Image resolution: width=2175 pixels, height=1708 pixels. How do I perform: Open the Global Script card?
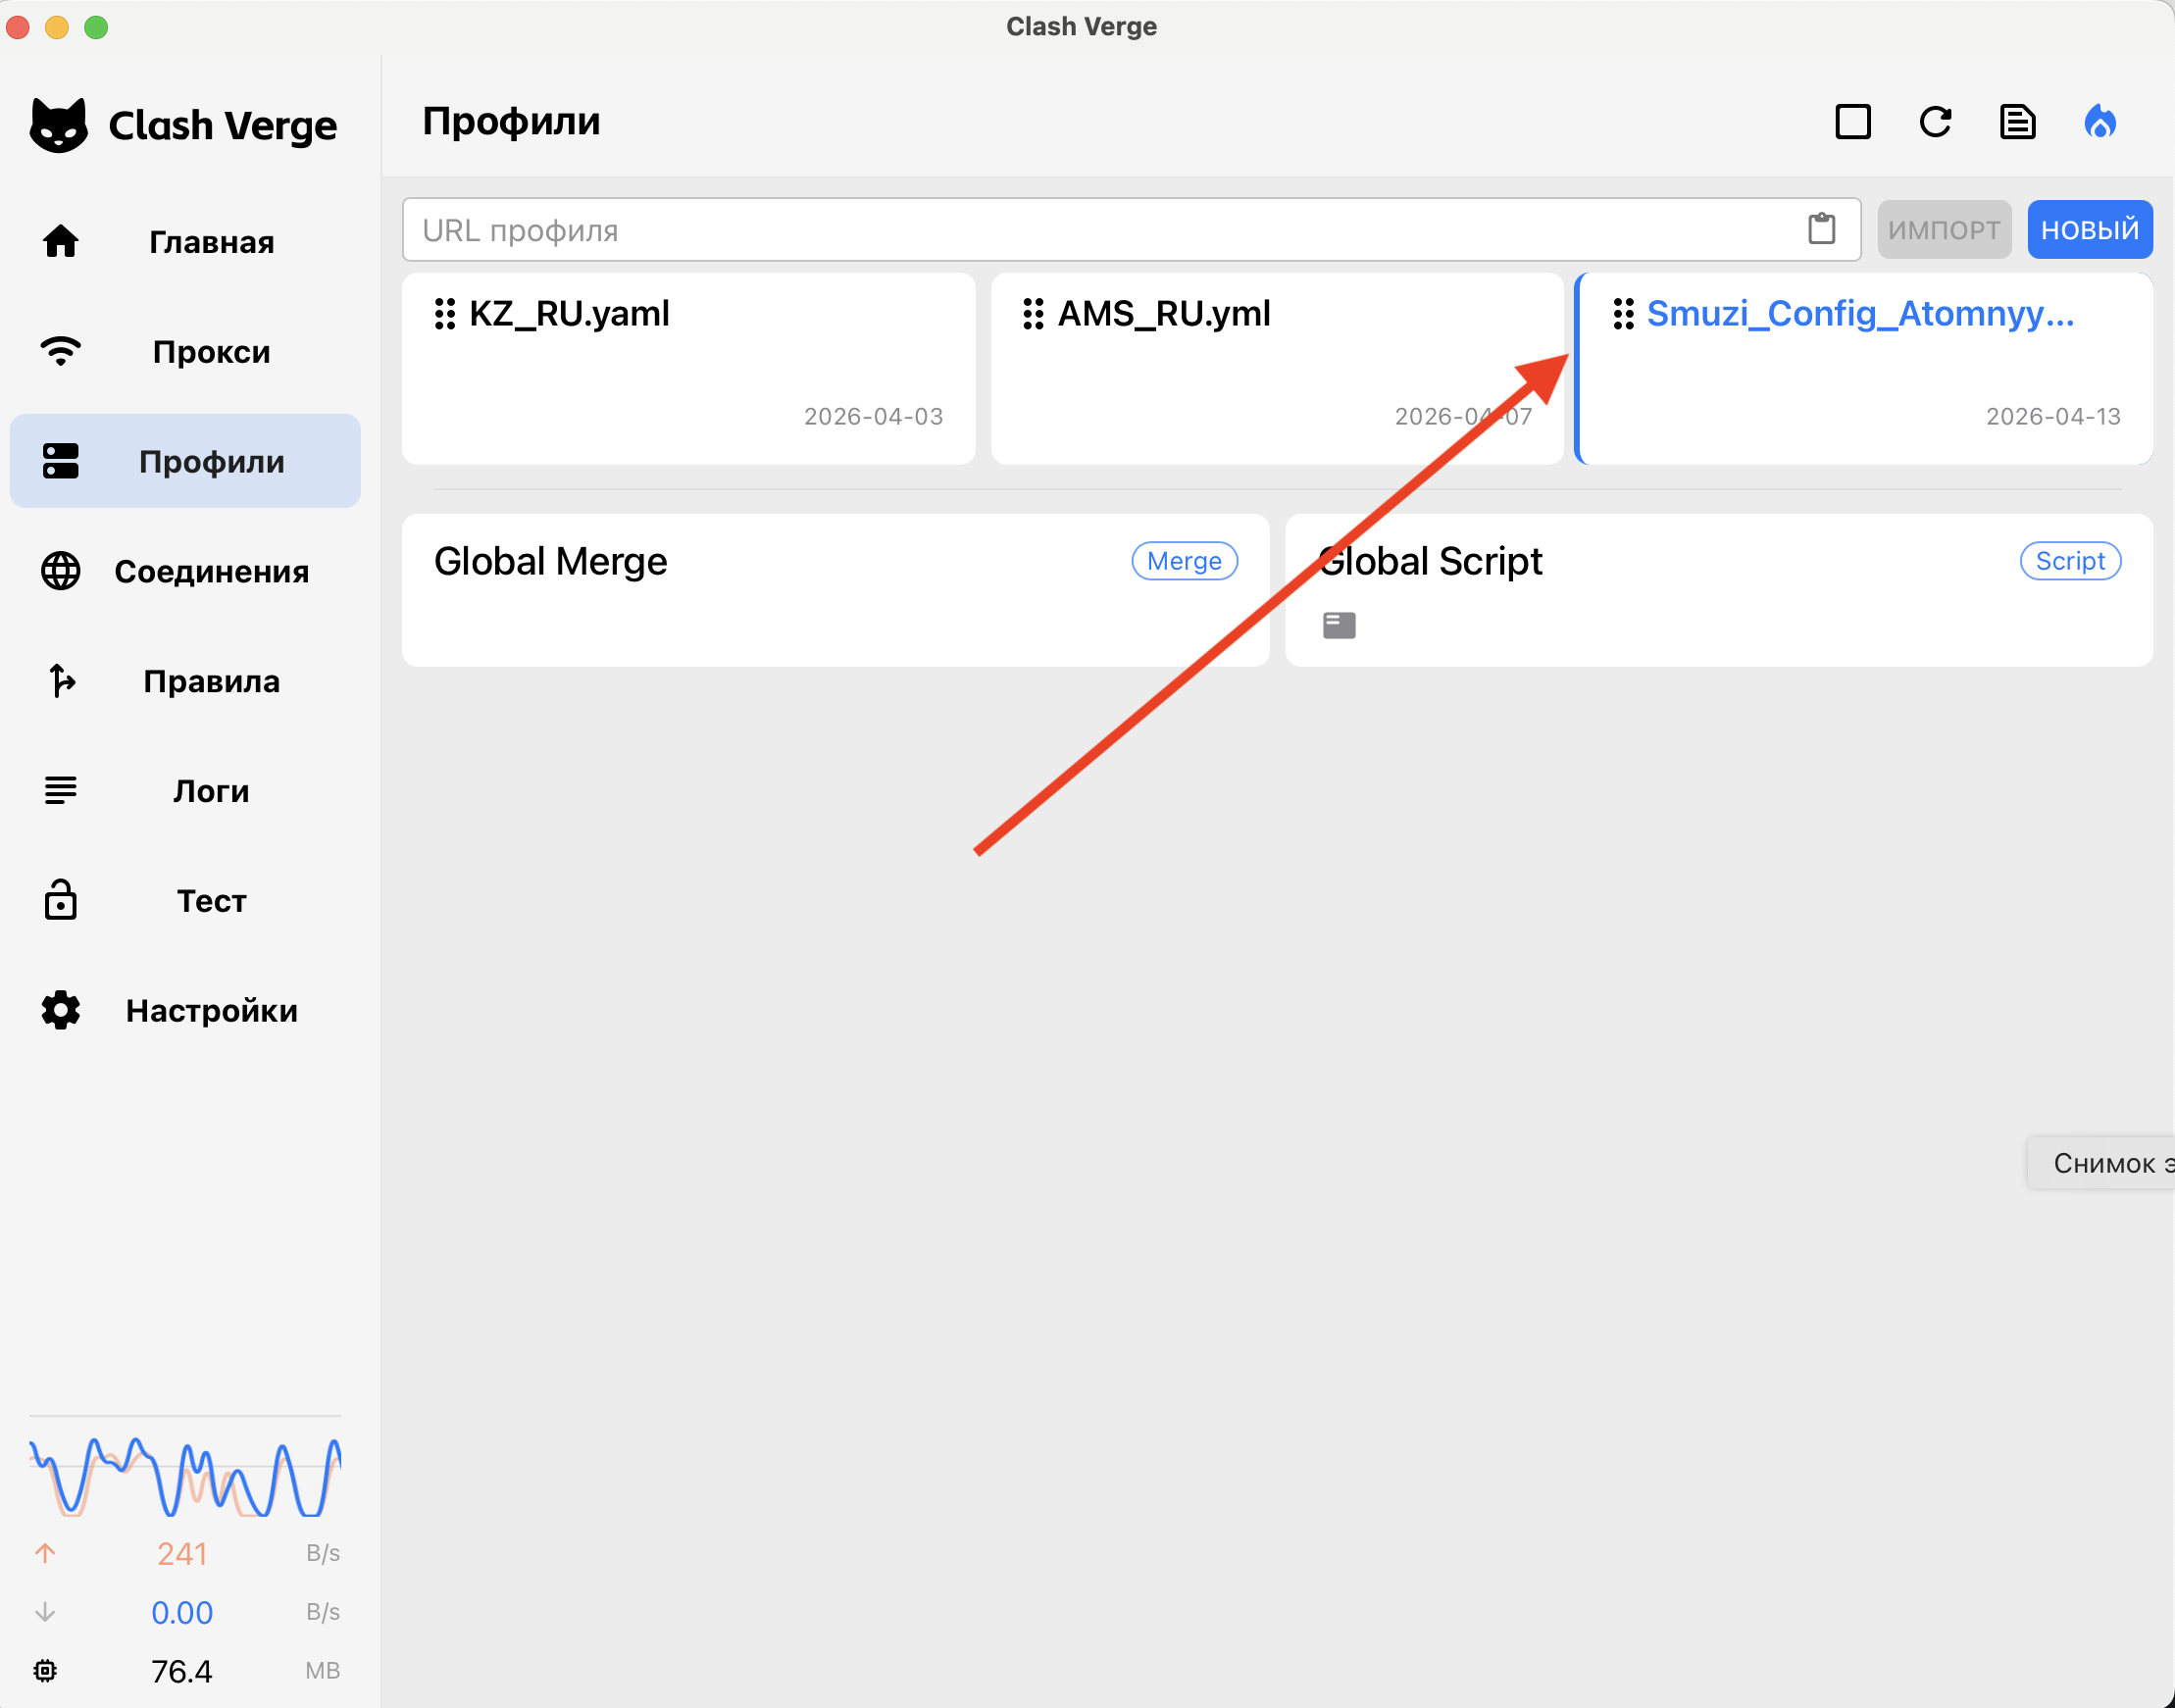coord(1719,590)
